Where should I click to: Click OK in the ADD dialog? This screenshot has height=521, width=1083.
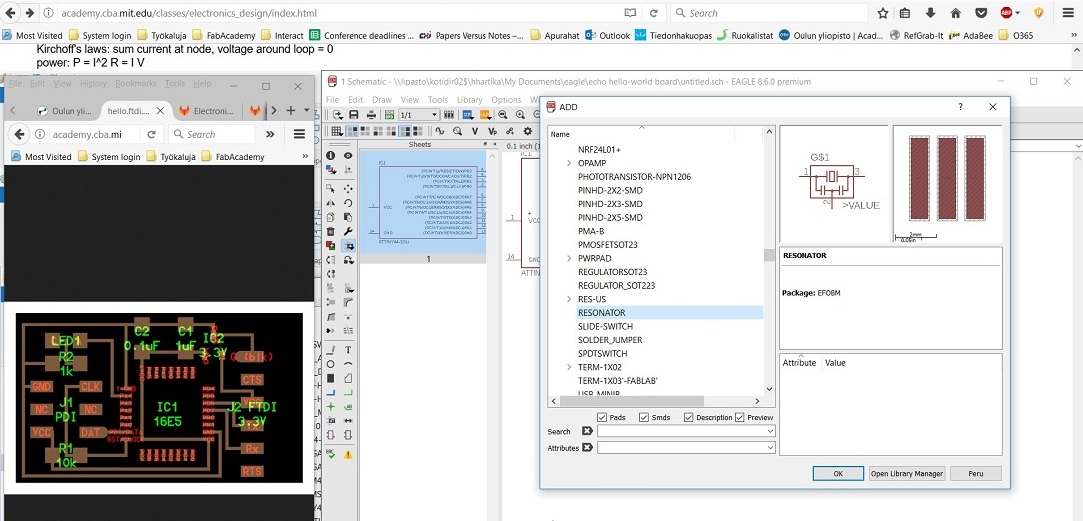click(838, 473)
